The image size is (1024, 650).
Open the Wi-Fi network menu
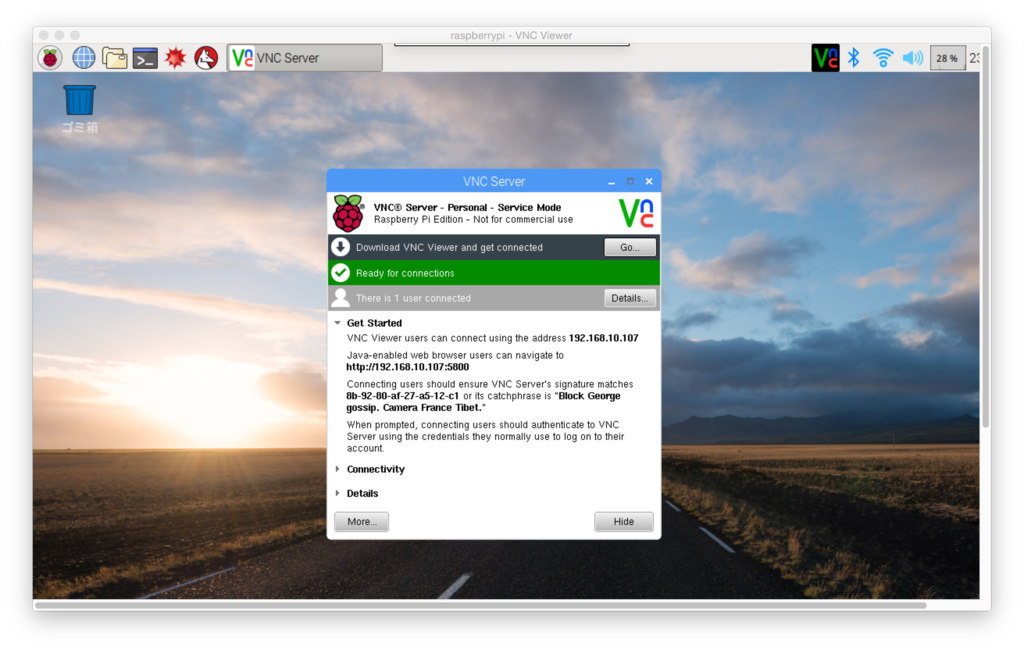click(x=883, y=58)
